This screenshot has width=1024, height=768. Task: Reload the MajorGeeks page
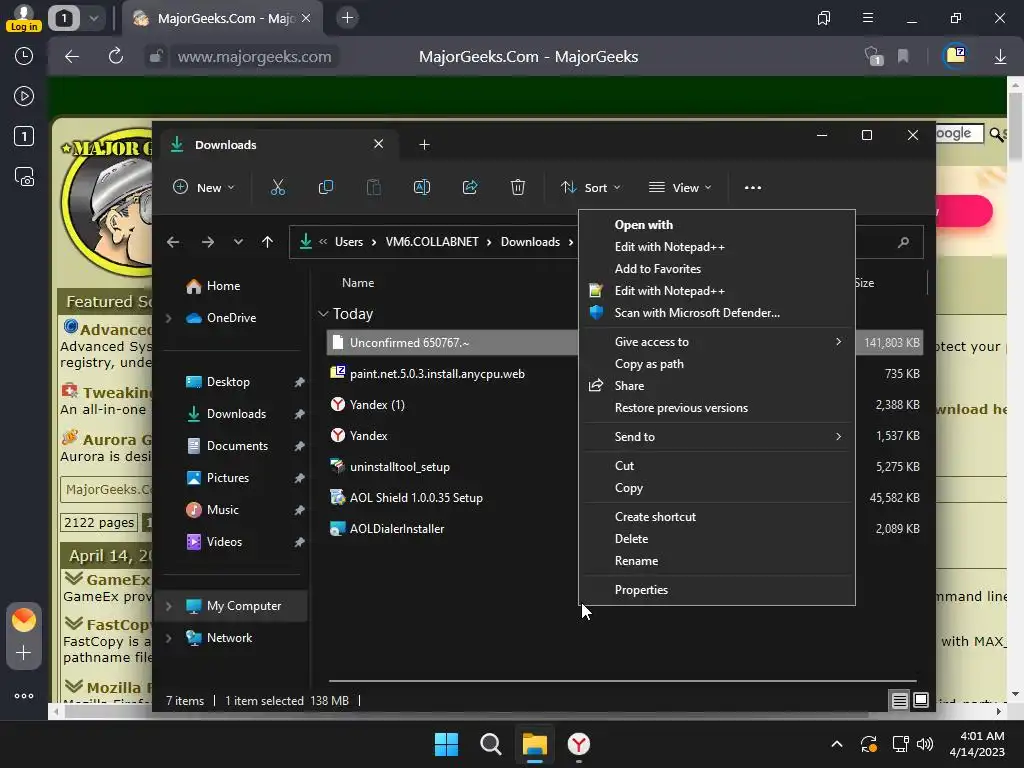pyautogui.click(x=116, y=56)
